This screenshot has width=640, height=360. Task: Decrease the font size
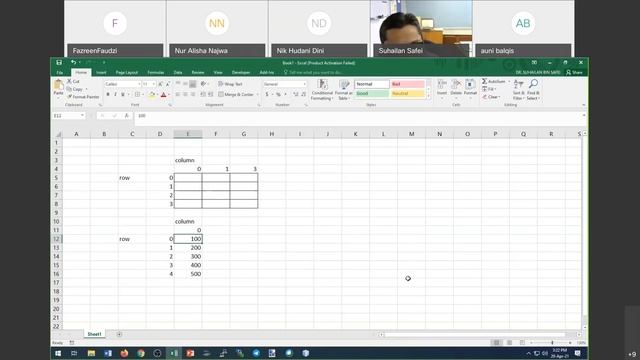pos(167,84)
